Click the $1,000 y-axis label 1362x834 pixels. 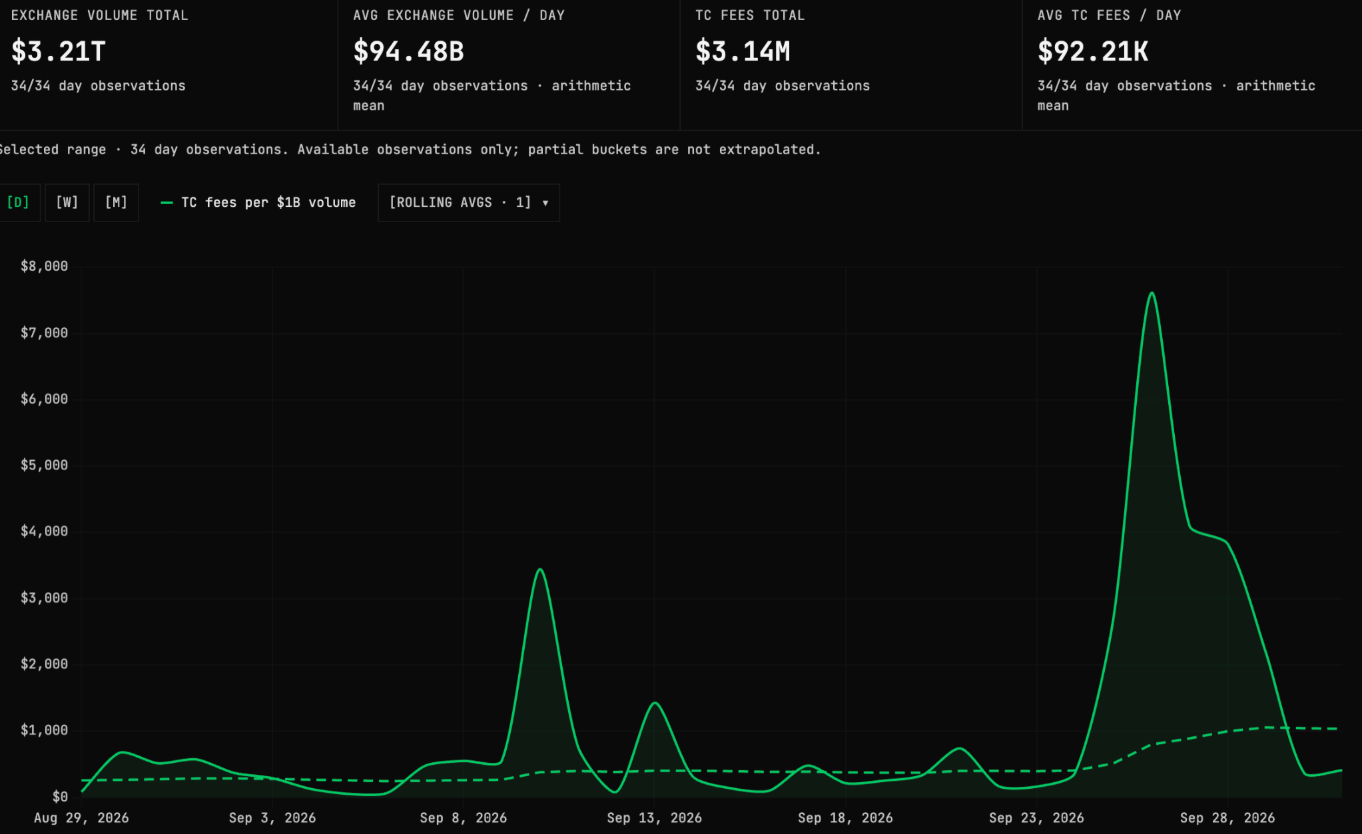coord(44,730)
